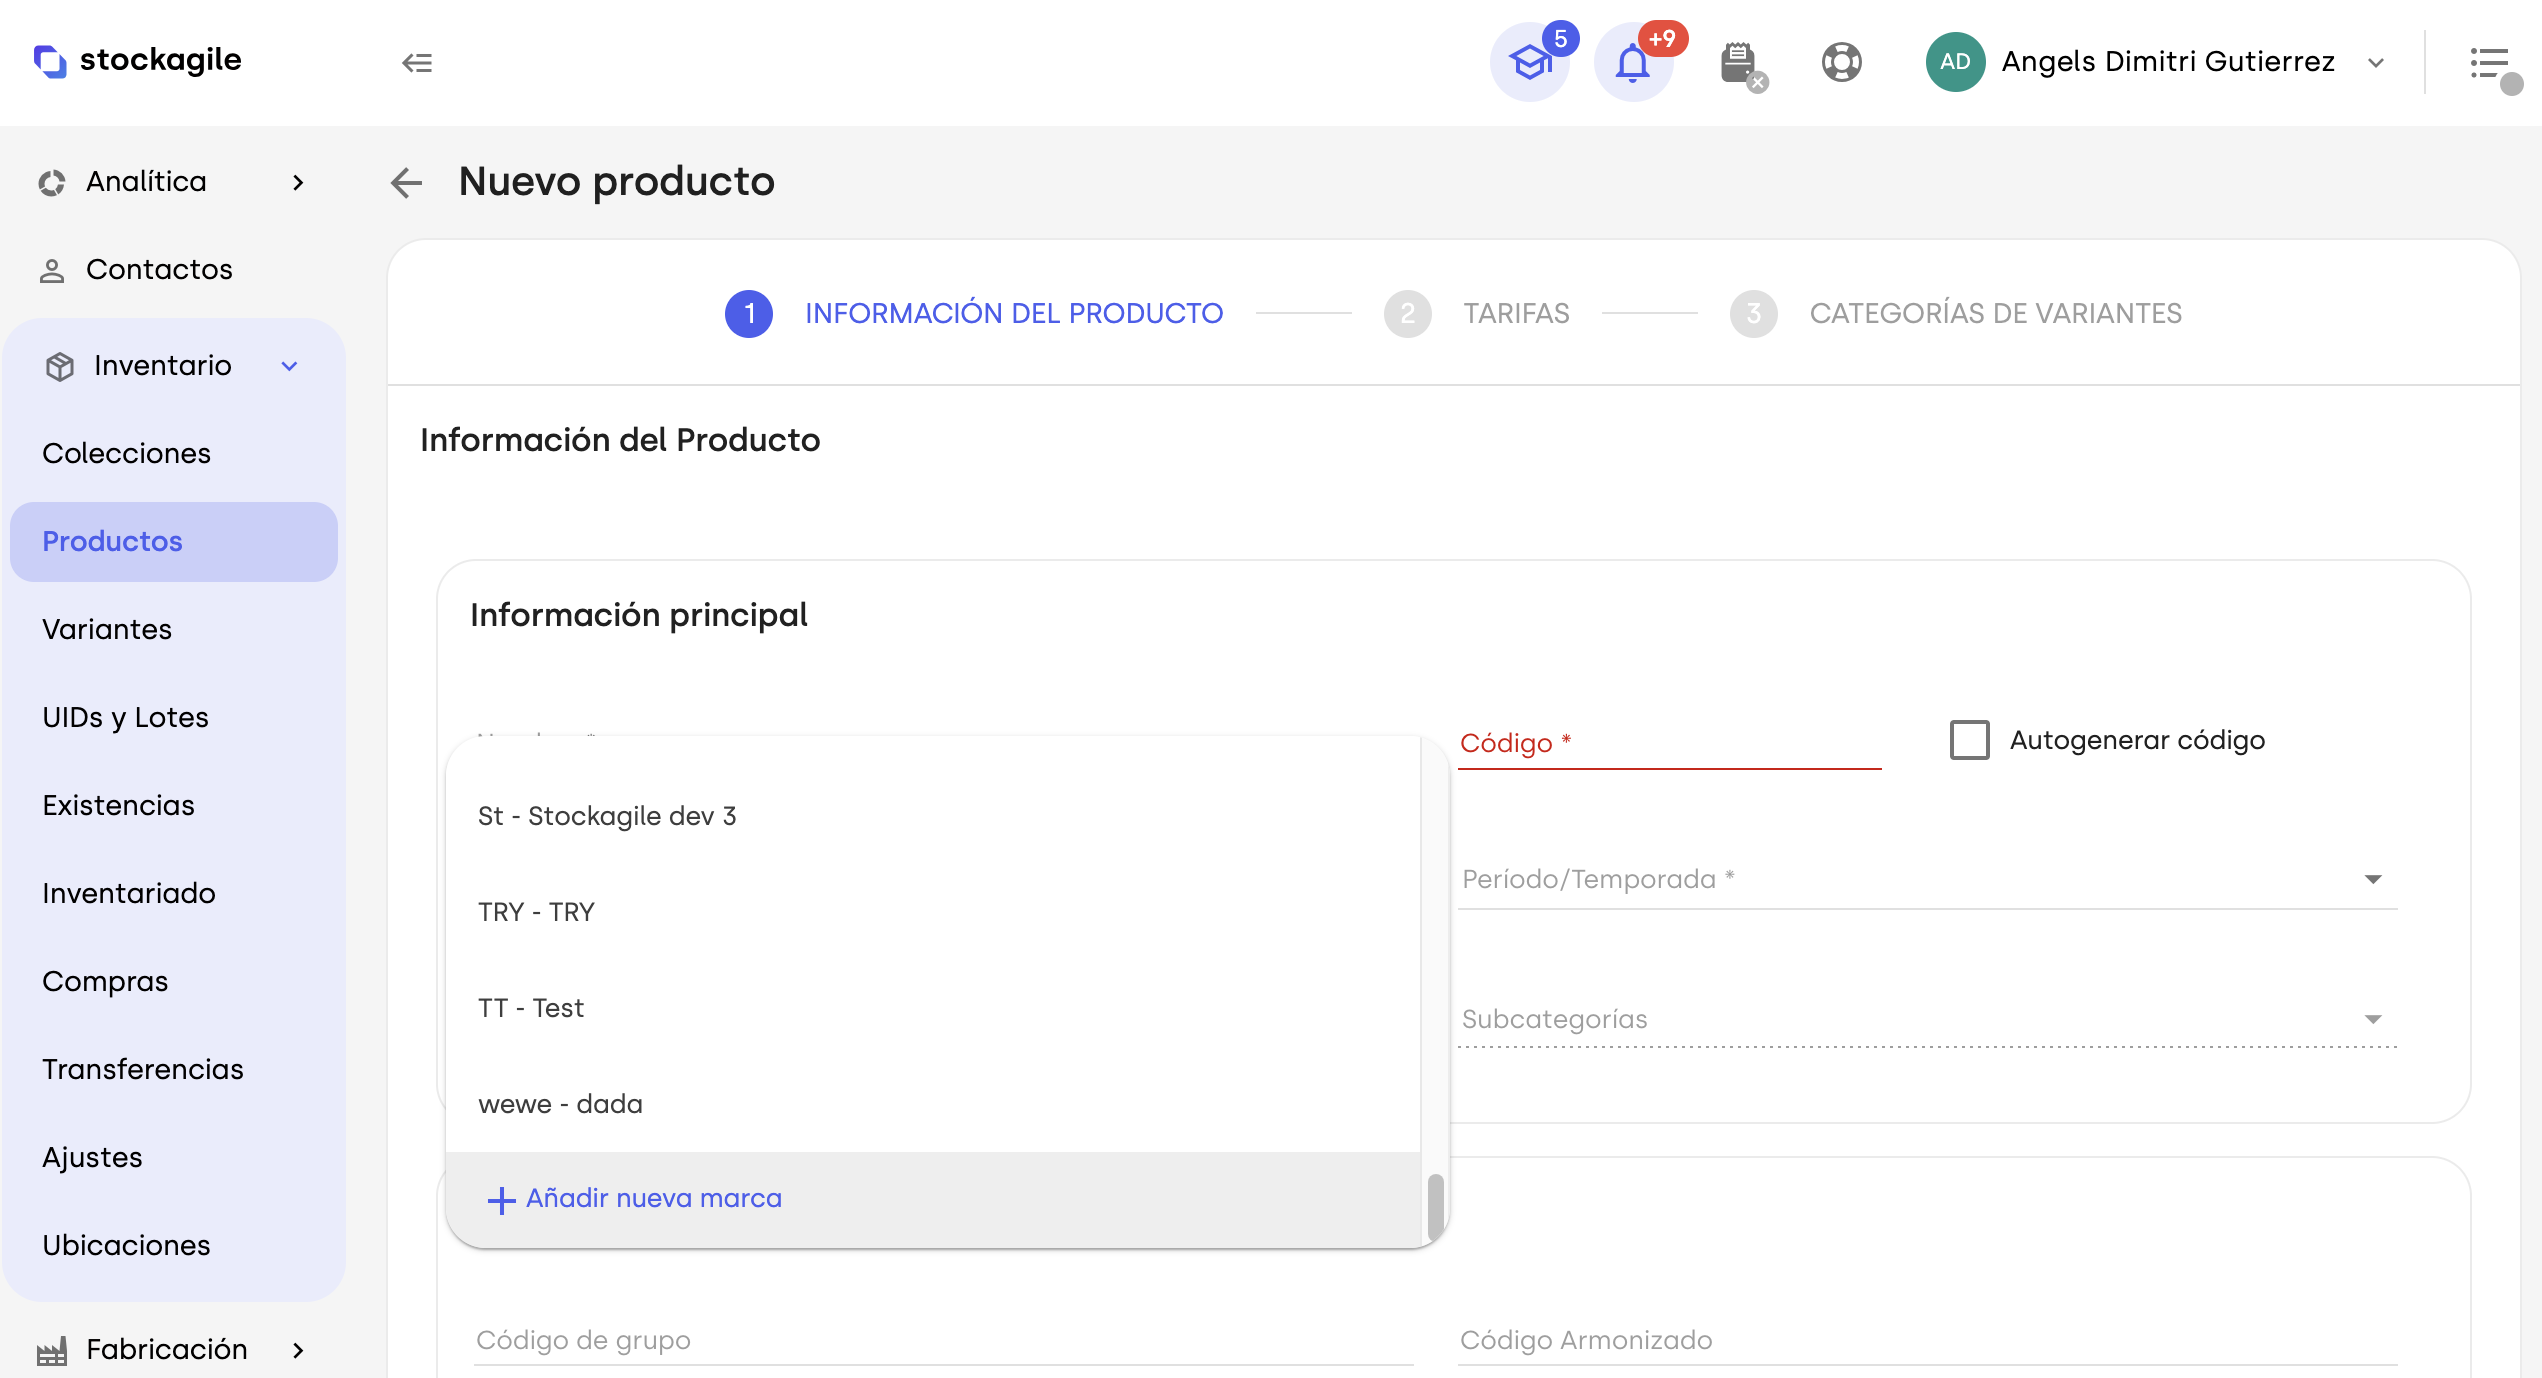This screenshot has width=2542, height=1378.
Task: Click the Fabricación factory icon
Action: pos(52,1351)
